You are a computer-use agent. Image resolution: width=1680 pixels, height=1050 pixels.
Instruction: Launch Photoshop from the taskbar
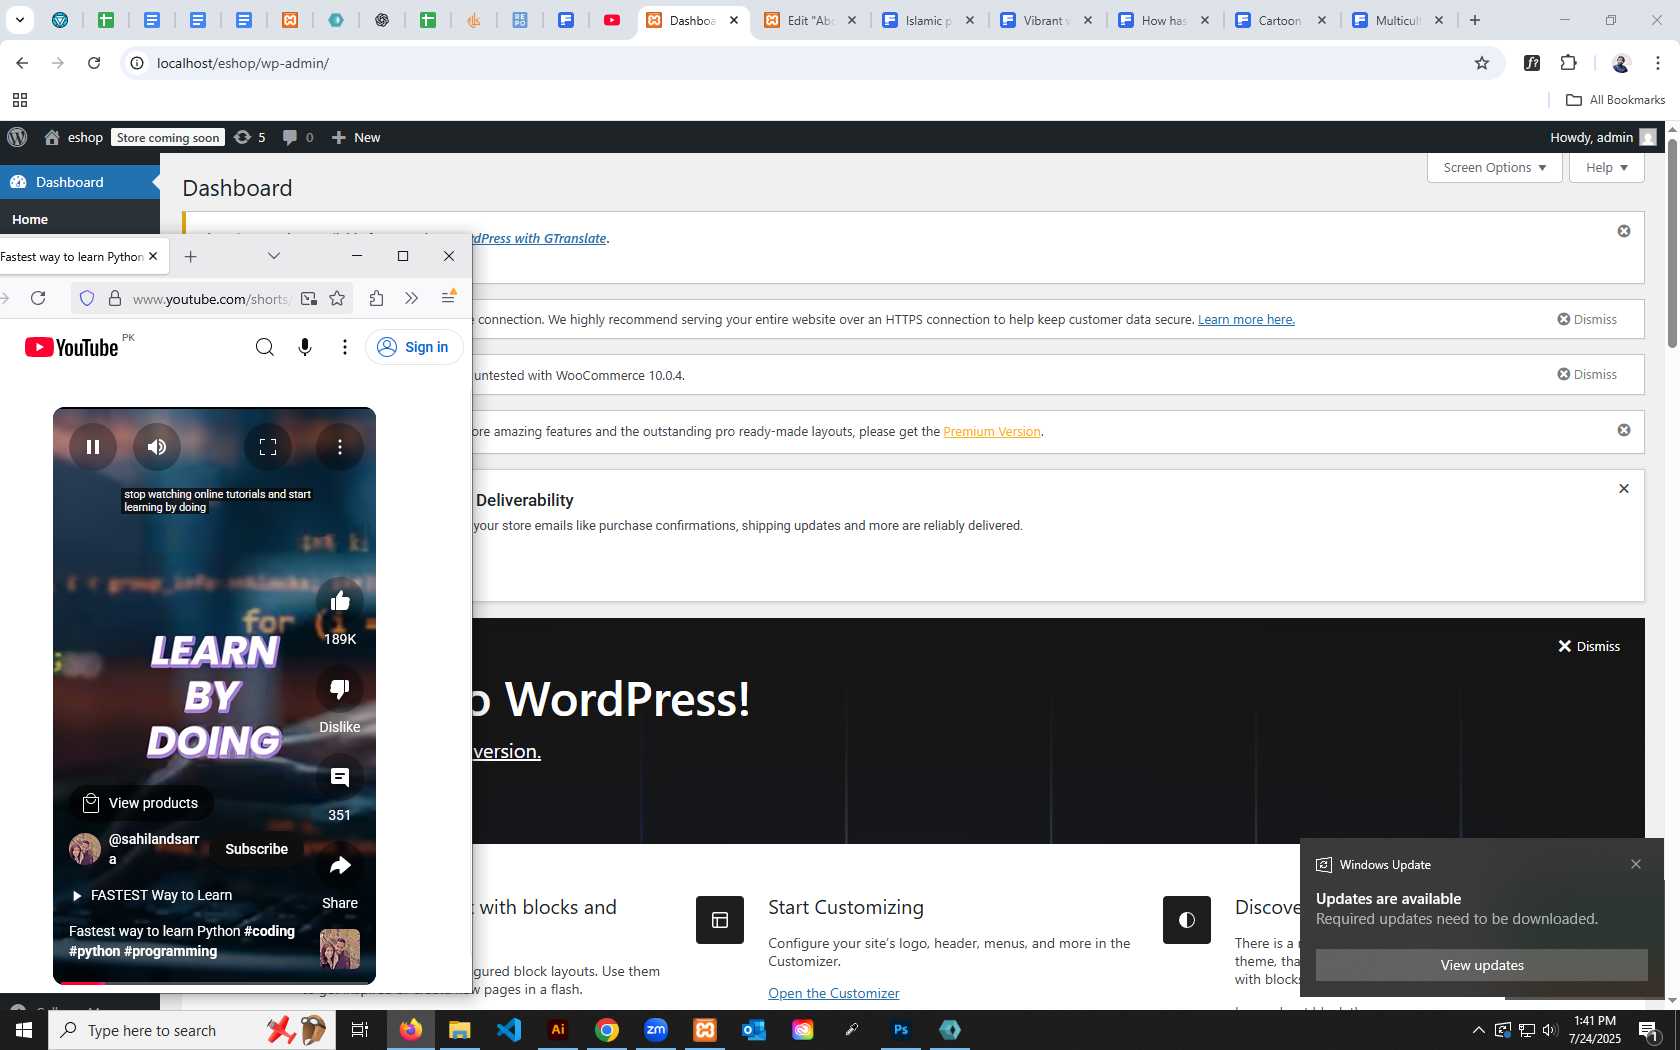(901, 1029)
